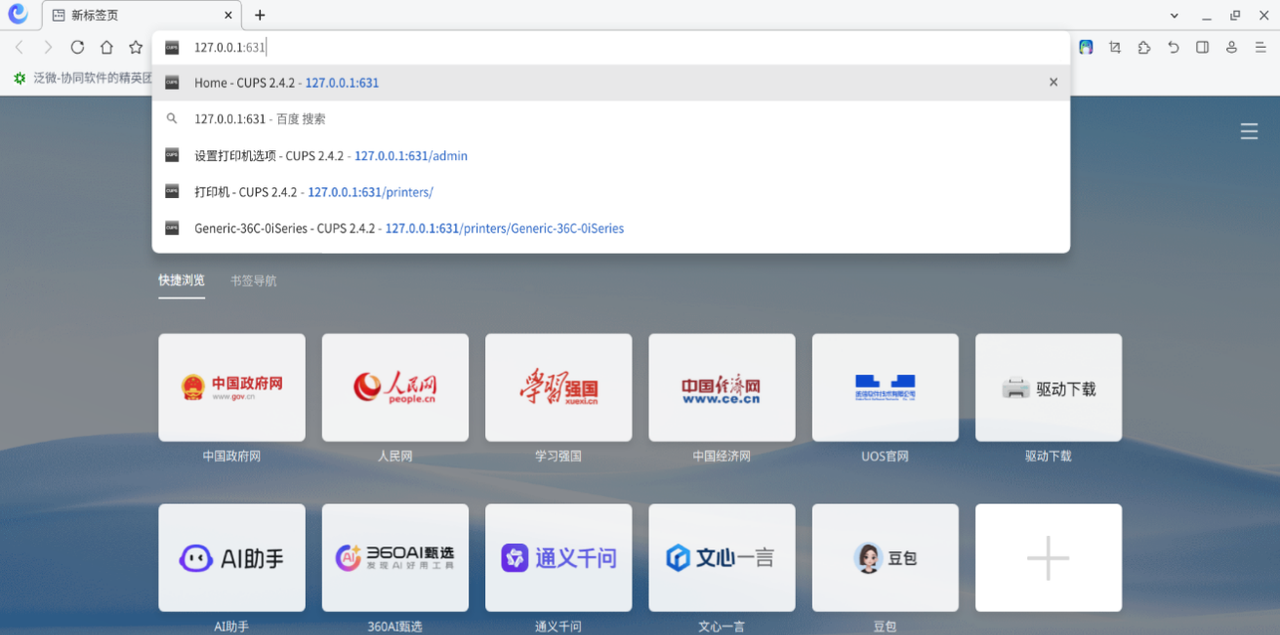Click the 泛微-协同软件 bookmark
Image resolution: width=1280 pixels, height=635 pixels.
tap(82, 78)
